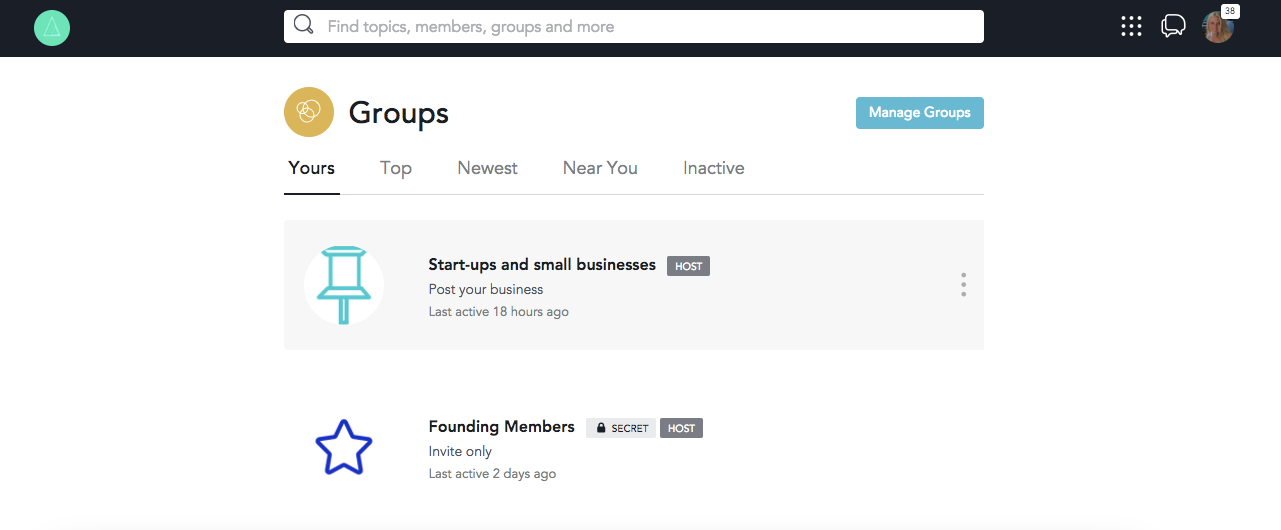Screen dimensions: 1281x530
Task: Open the Founding Members group
Action: point(501,427)
